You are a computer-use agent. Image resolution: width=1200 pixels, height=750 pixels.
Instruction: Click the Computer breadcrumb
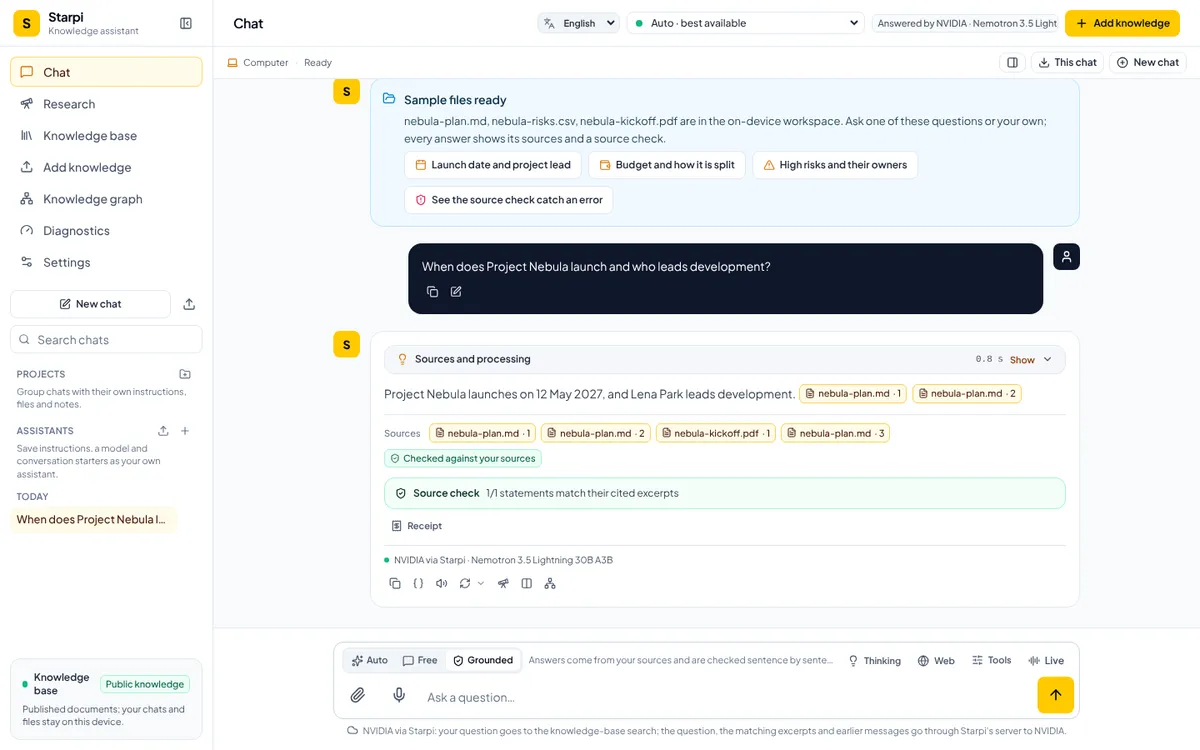[258, 62]
